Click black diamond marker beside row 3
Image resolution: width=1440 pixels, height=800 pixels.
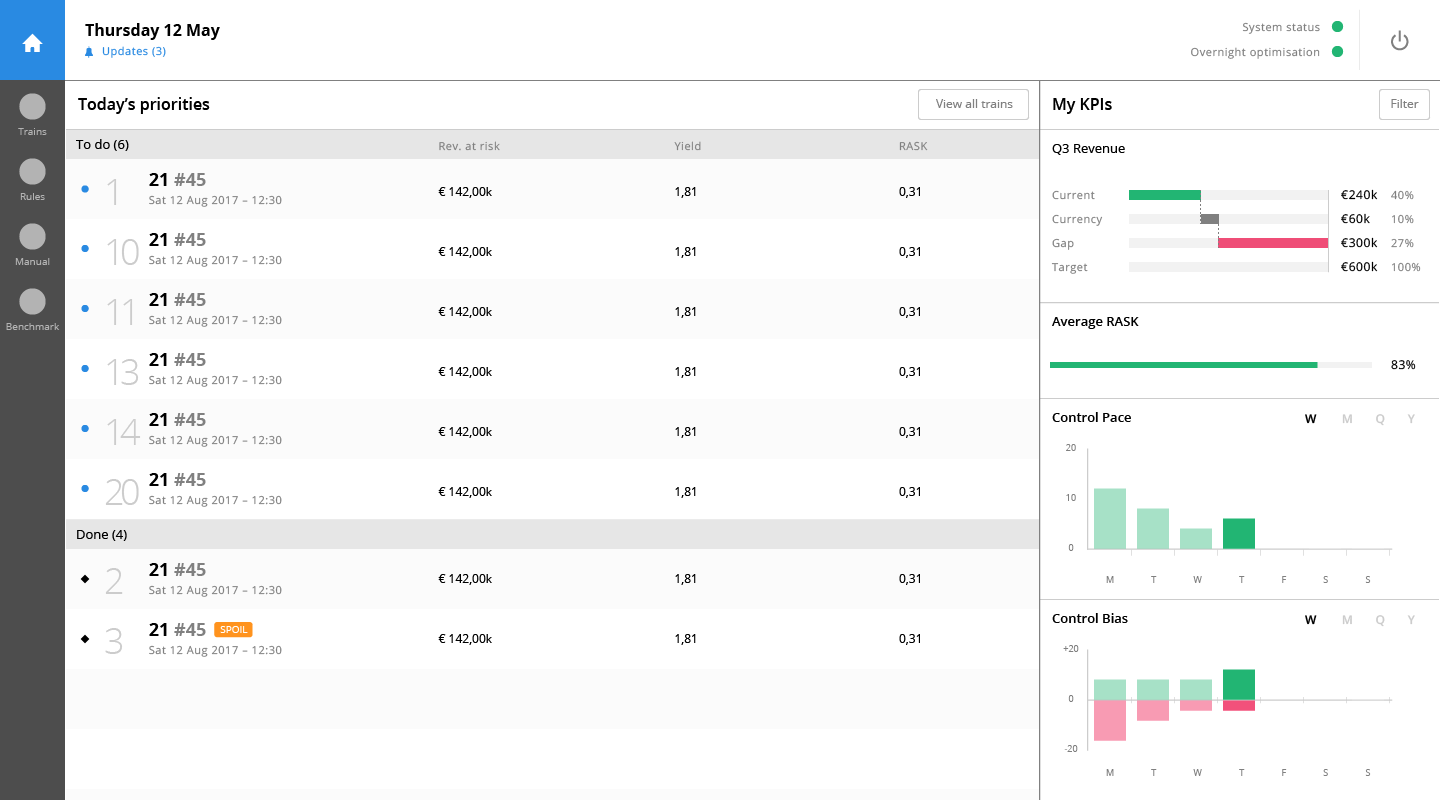(x=84, y=638)
